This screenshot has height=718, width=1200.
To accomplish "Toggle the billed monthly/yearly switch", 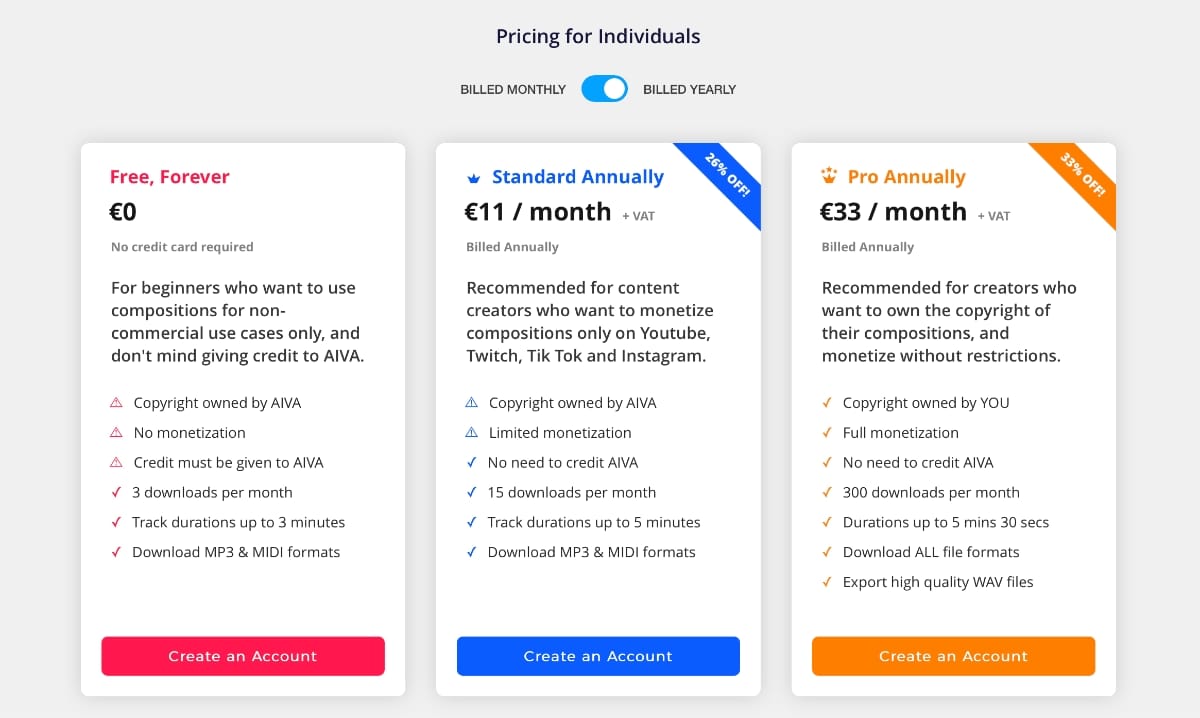I will pos(604,89).
